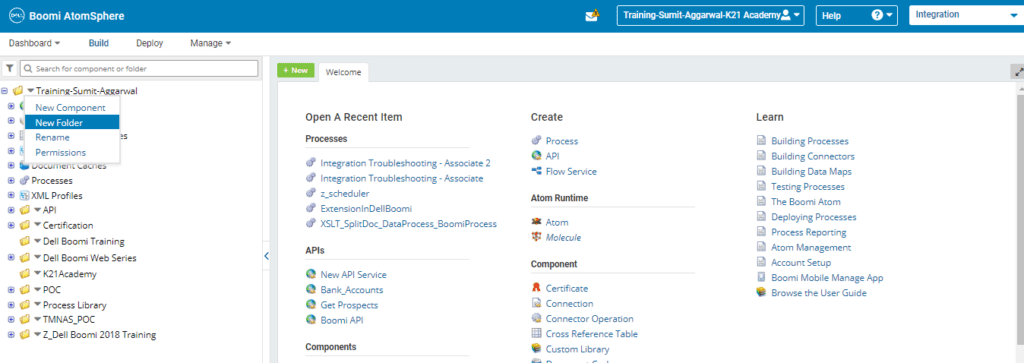Click the Processes tree gear icon
Screen dimensions: 1024x363
pyautogui.click(x=24, y=180)
